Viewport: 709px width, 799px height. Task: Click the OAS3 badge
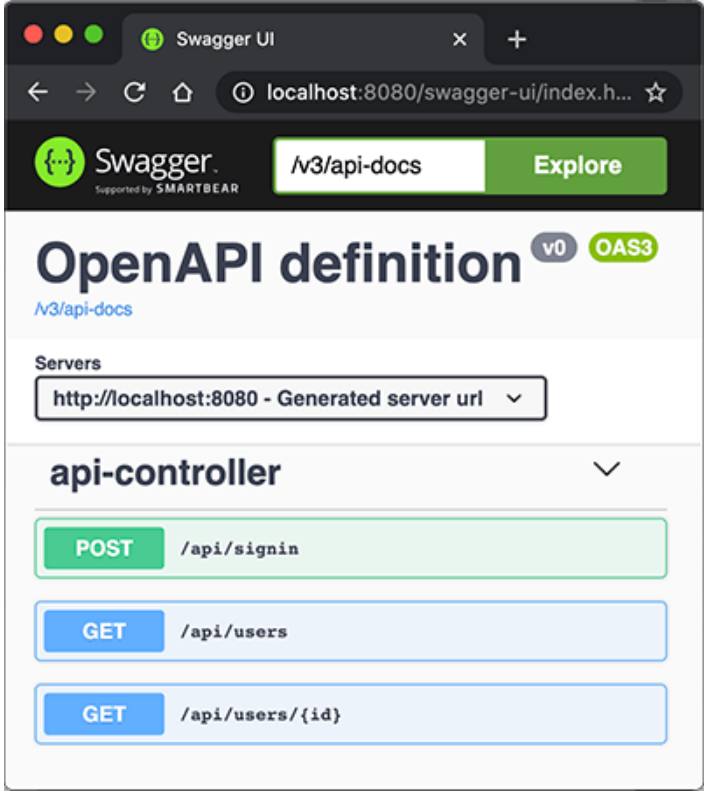tap(623, 248)
